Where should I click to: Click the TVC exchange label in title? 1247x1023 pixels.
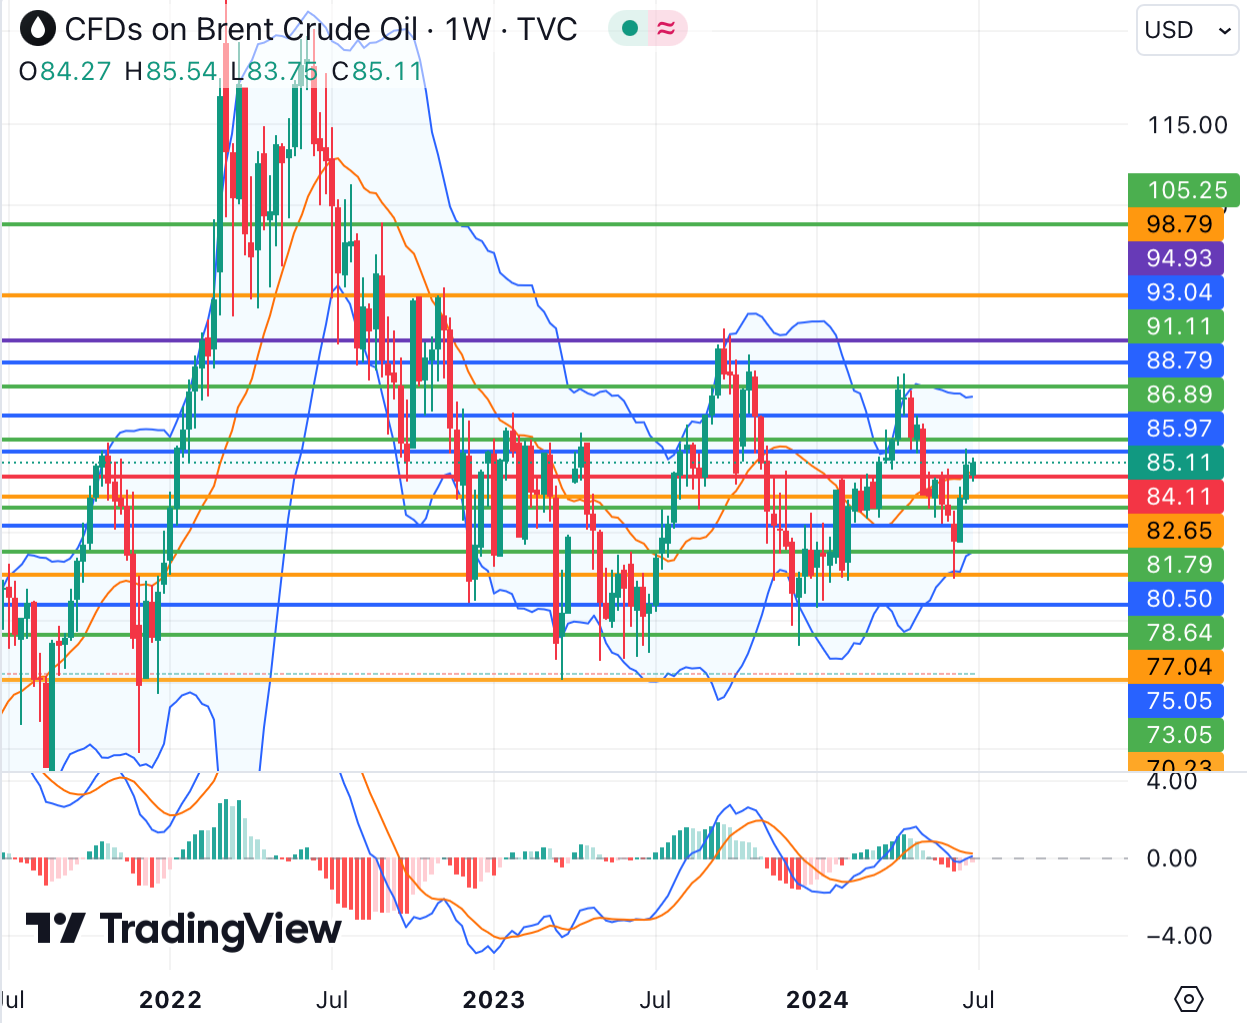pyautogui.click(x=547, y=29)
